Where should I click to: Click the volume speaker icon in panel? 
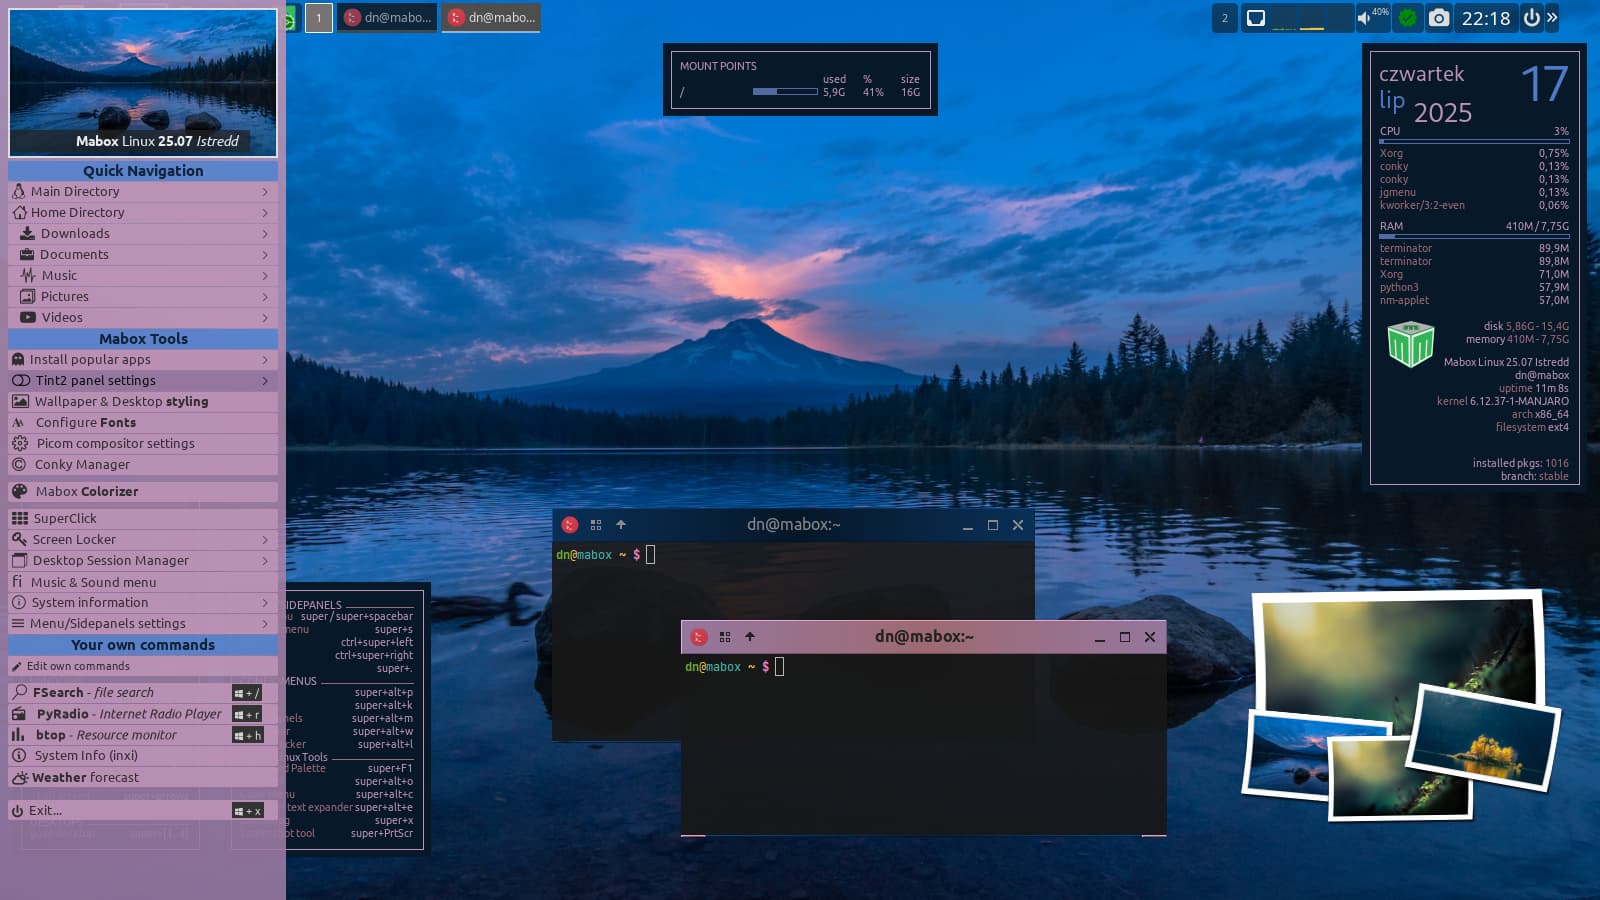(1364, 18)
